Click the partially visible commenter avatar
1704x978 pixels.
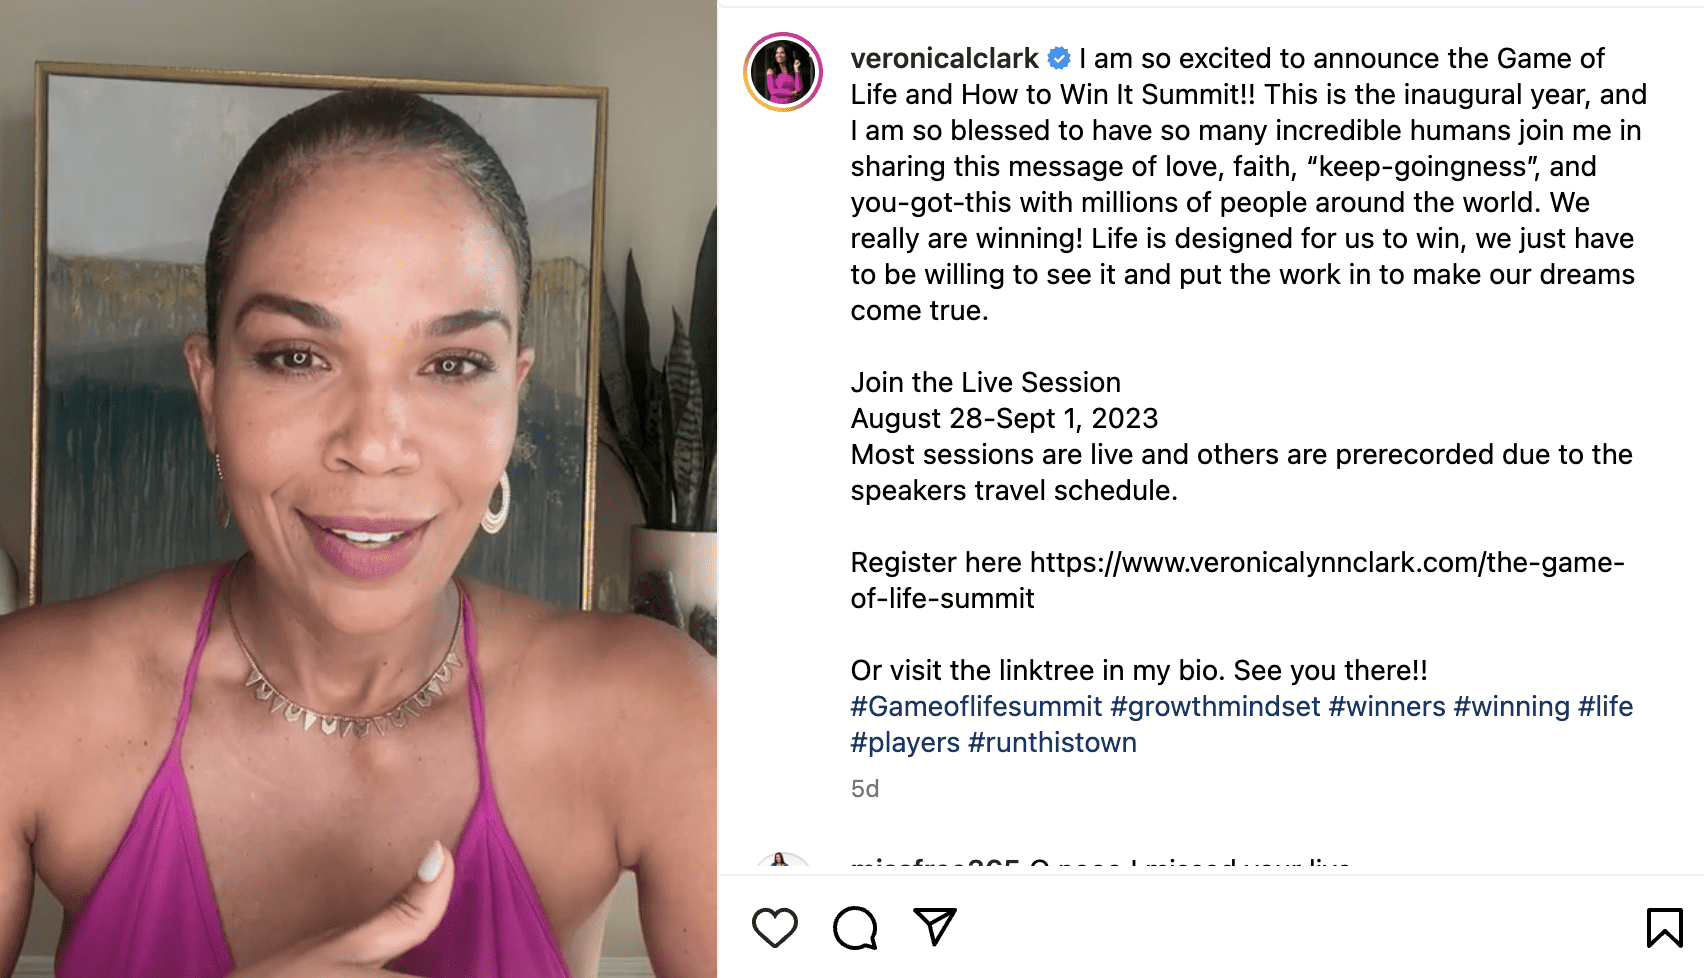(783, 862)
